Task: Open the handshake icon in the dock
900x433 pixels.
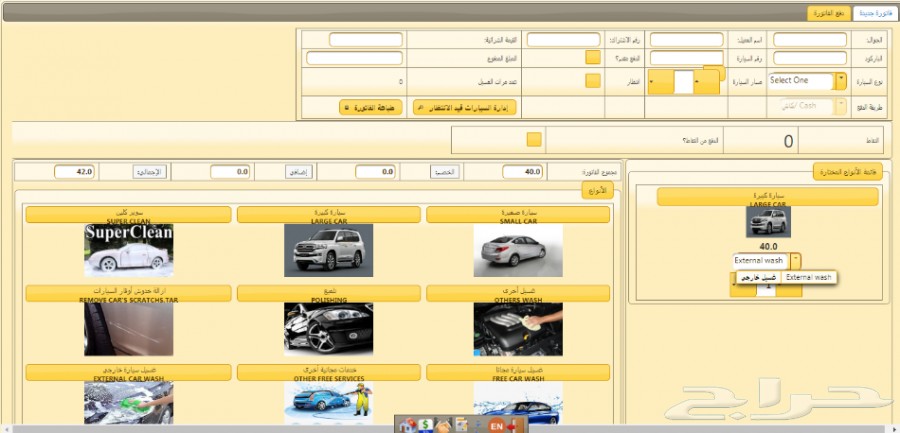Action: [443, 426]
